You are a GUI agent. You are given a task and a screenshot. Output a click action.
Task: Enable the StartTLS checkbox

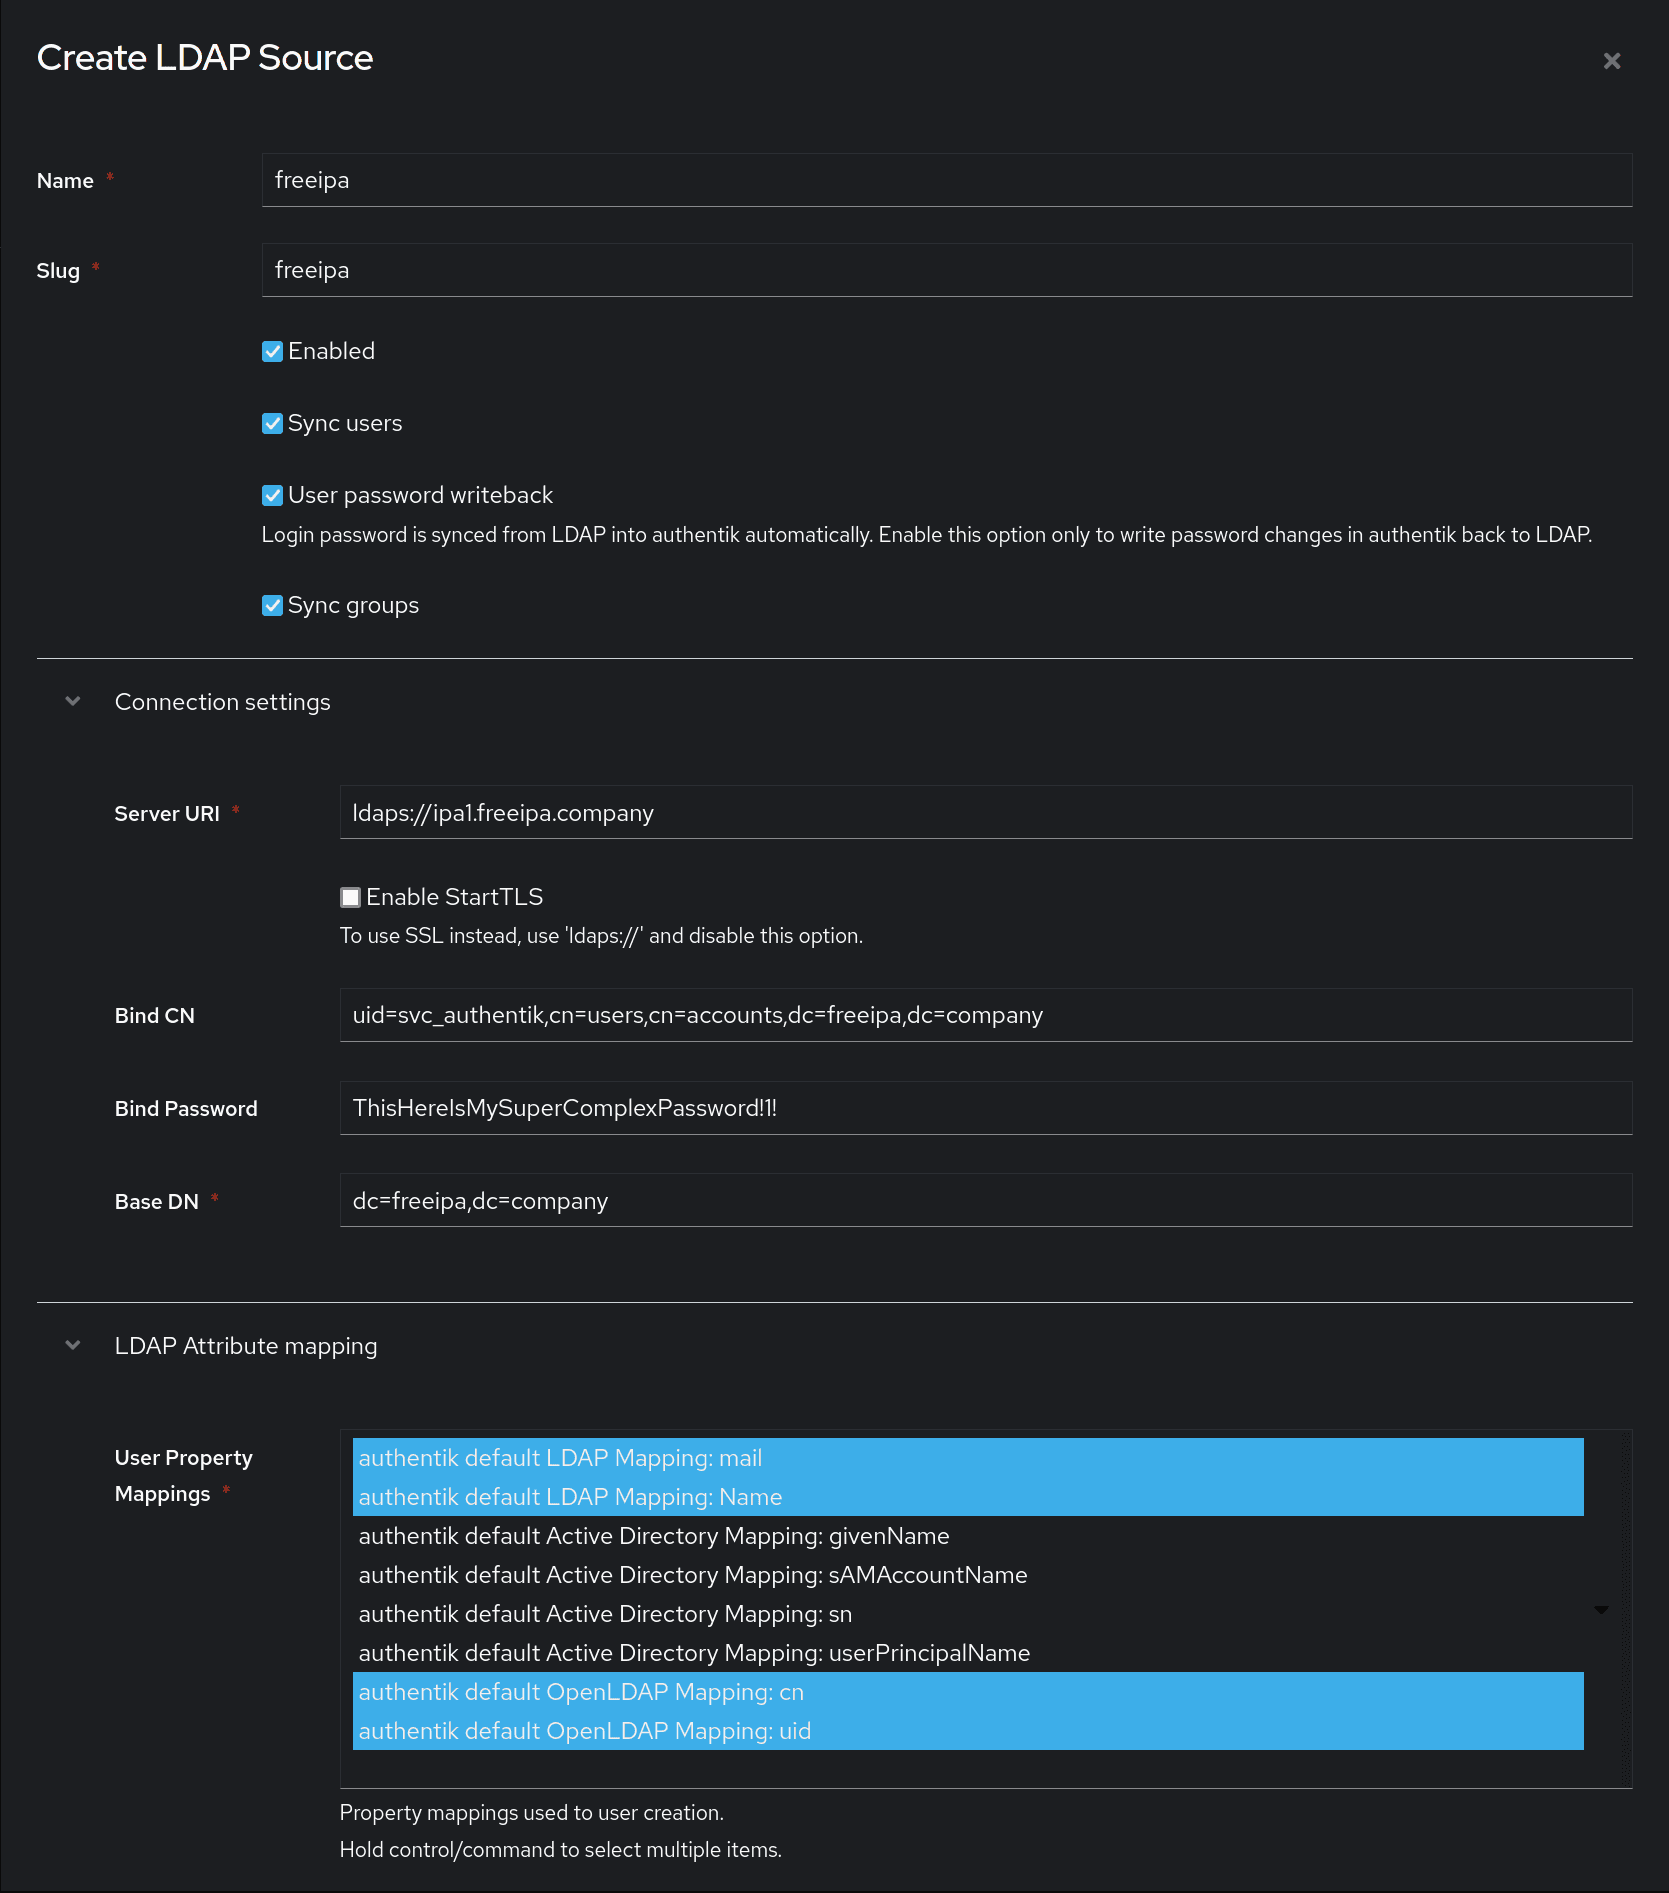(350, 898)
